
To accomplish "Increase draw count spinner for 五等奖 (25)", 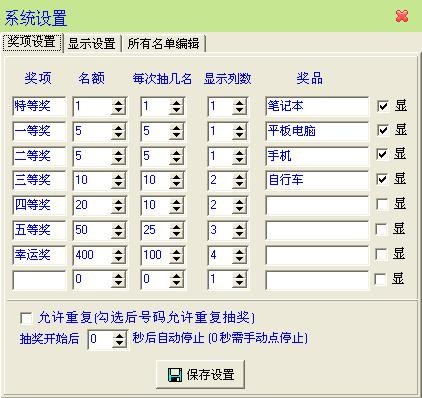I will pos(176,226).
